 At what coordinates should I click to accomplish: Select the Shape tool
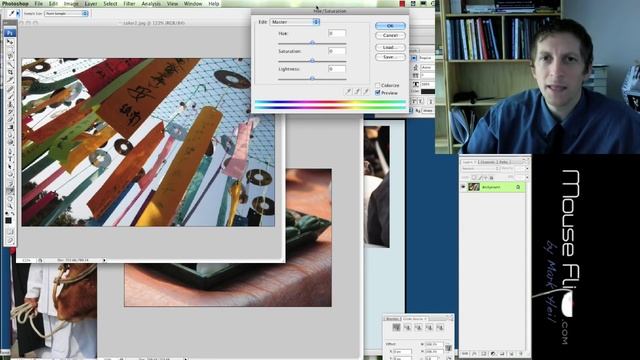tap(10, 174)
